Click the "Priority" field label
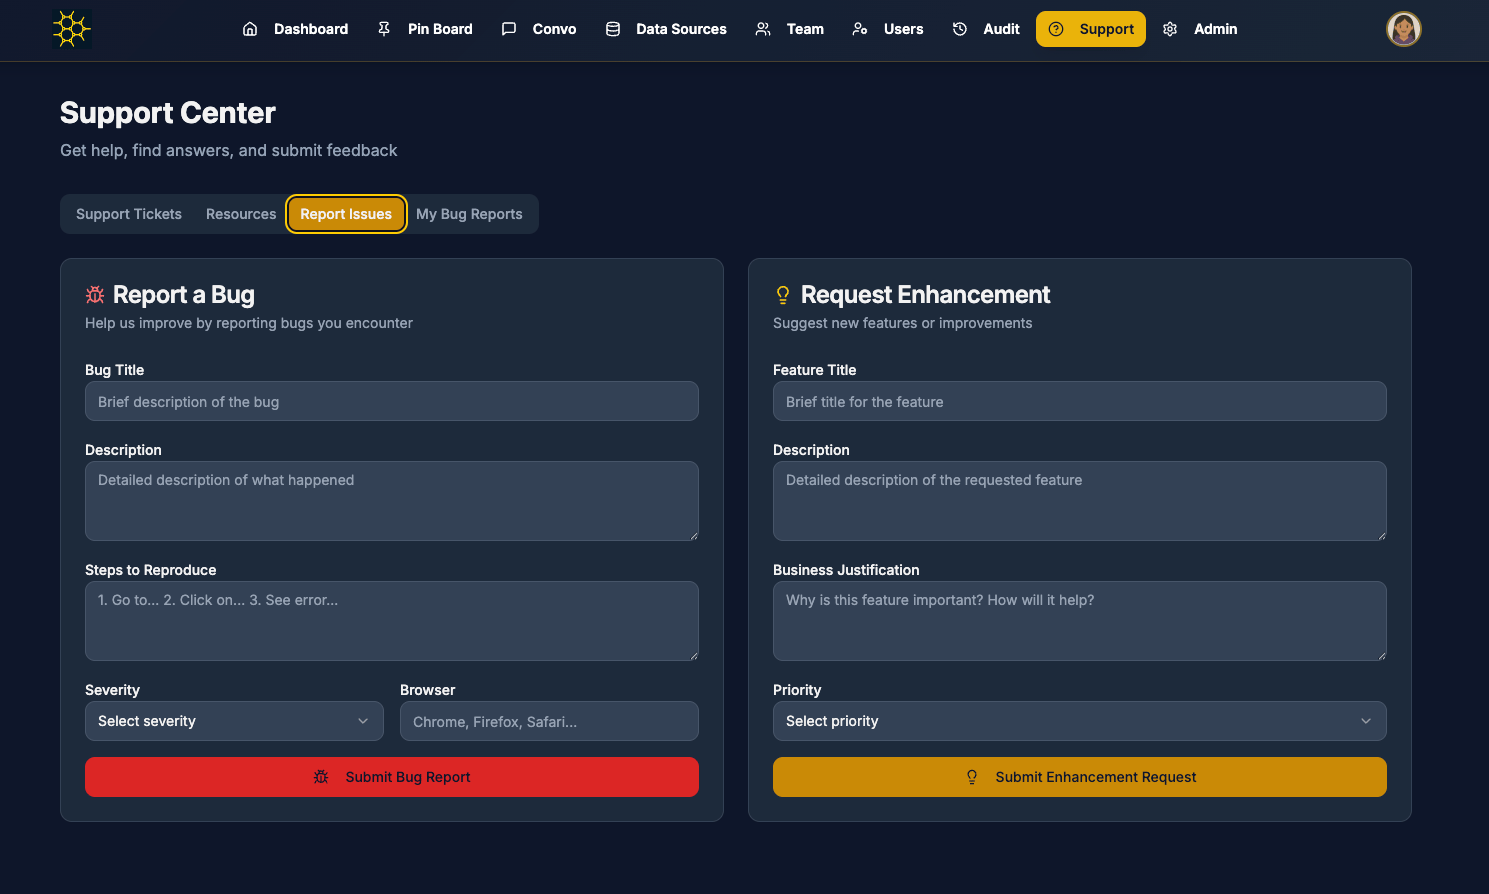Screen dimensions: 1489x894 coord(797,690)
